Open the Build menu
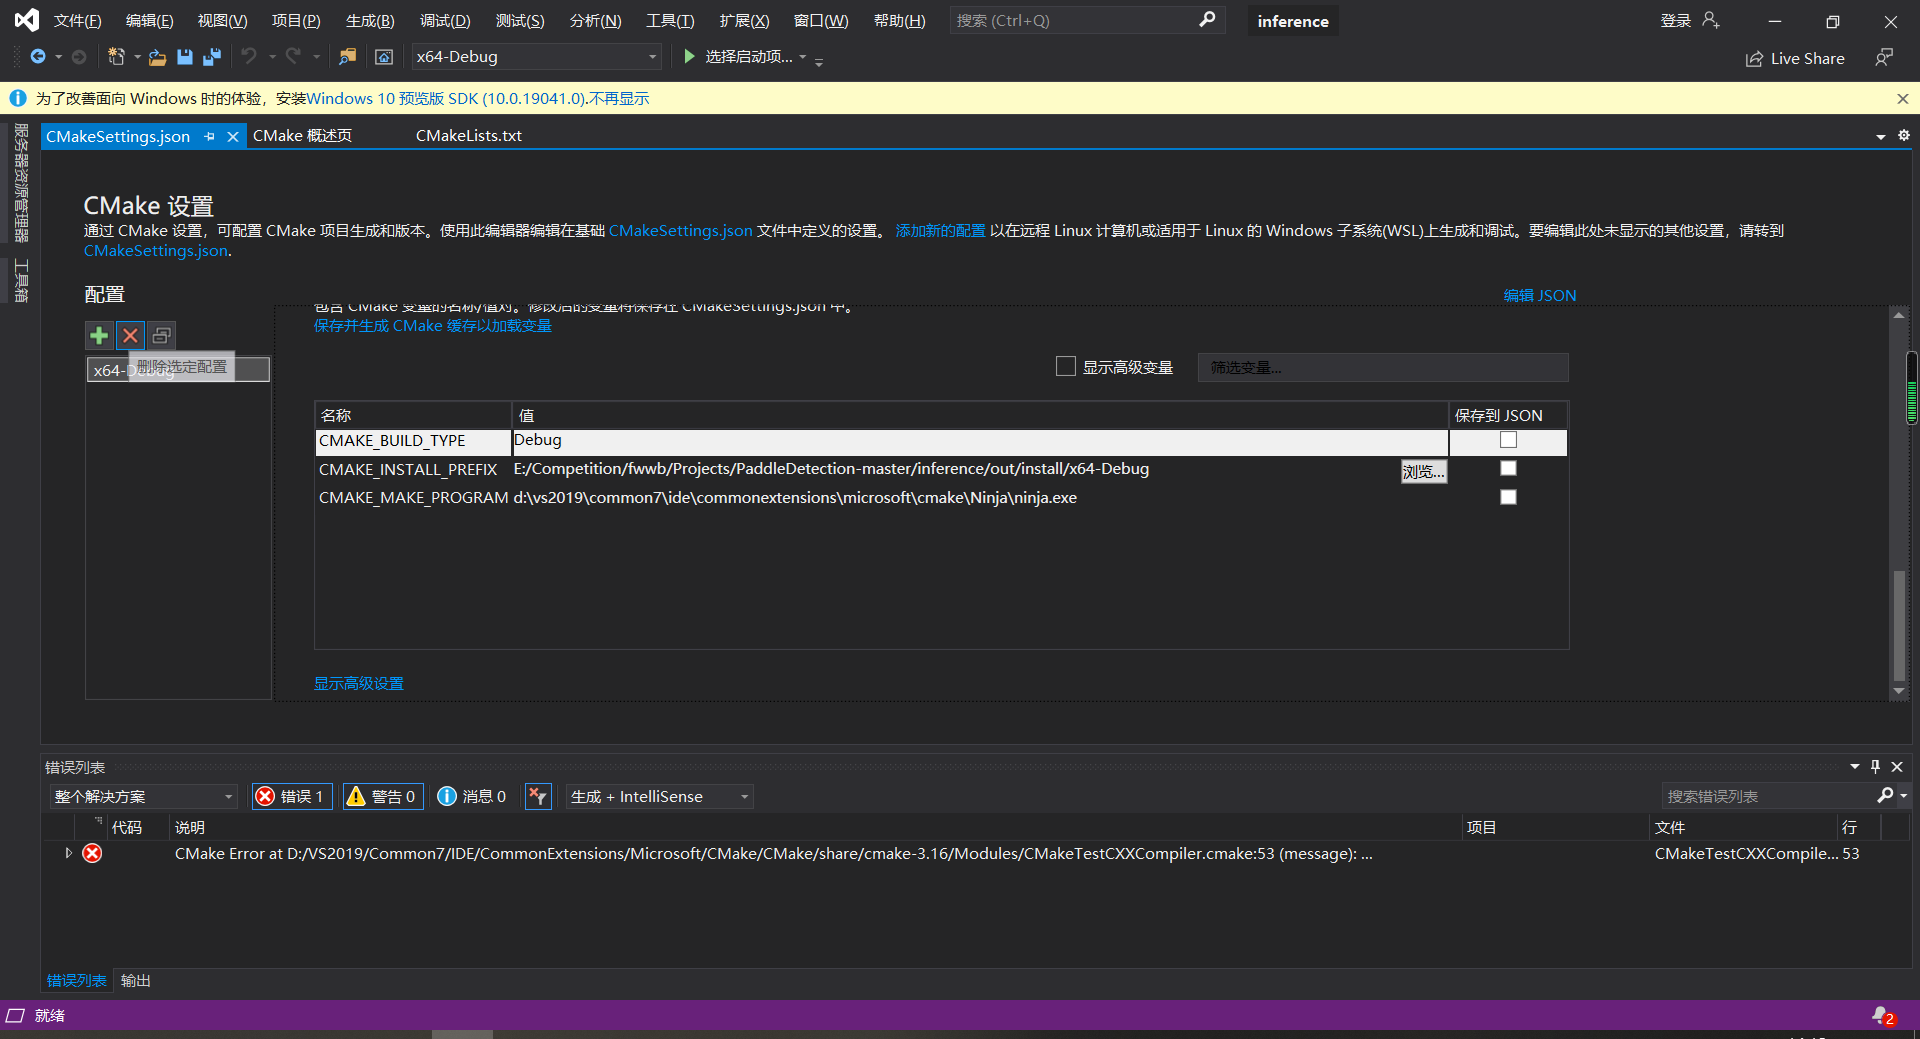The height and width of the screenshot is (1039, 1920). click(x=370, y=20)
